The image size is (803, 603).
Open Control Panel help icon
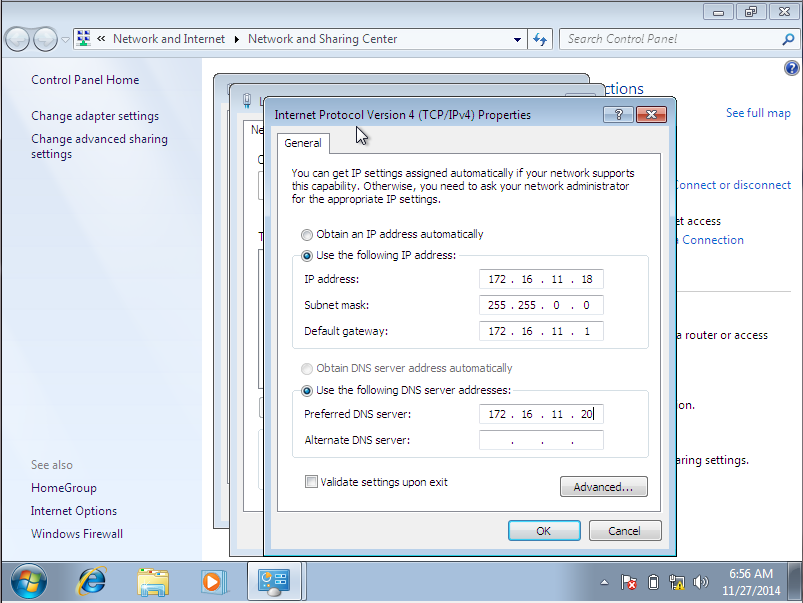(791, 68)
